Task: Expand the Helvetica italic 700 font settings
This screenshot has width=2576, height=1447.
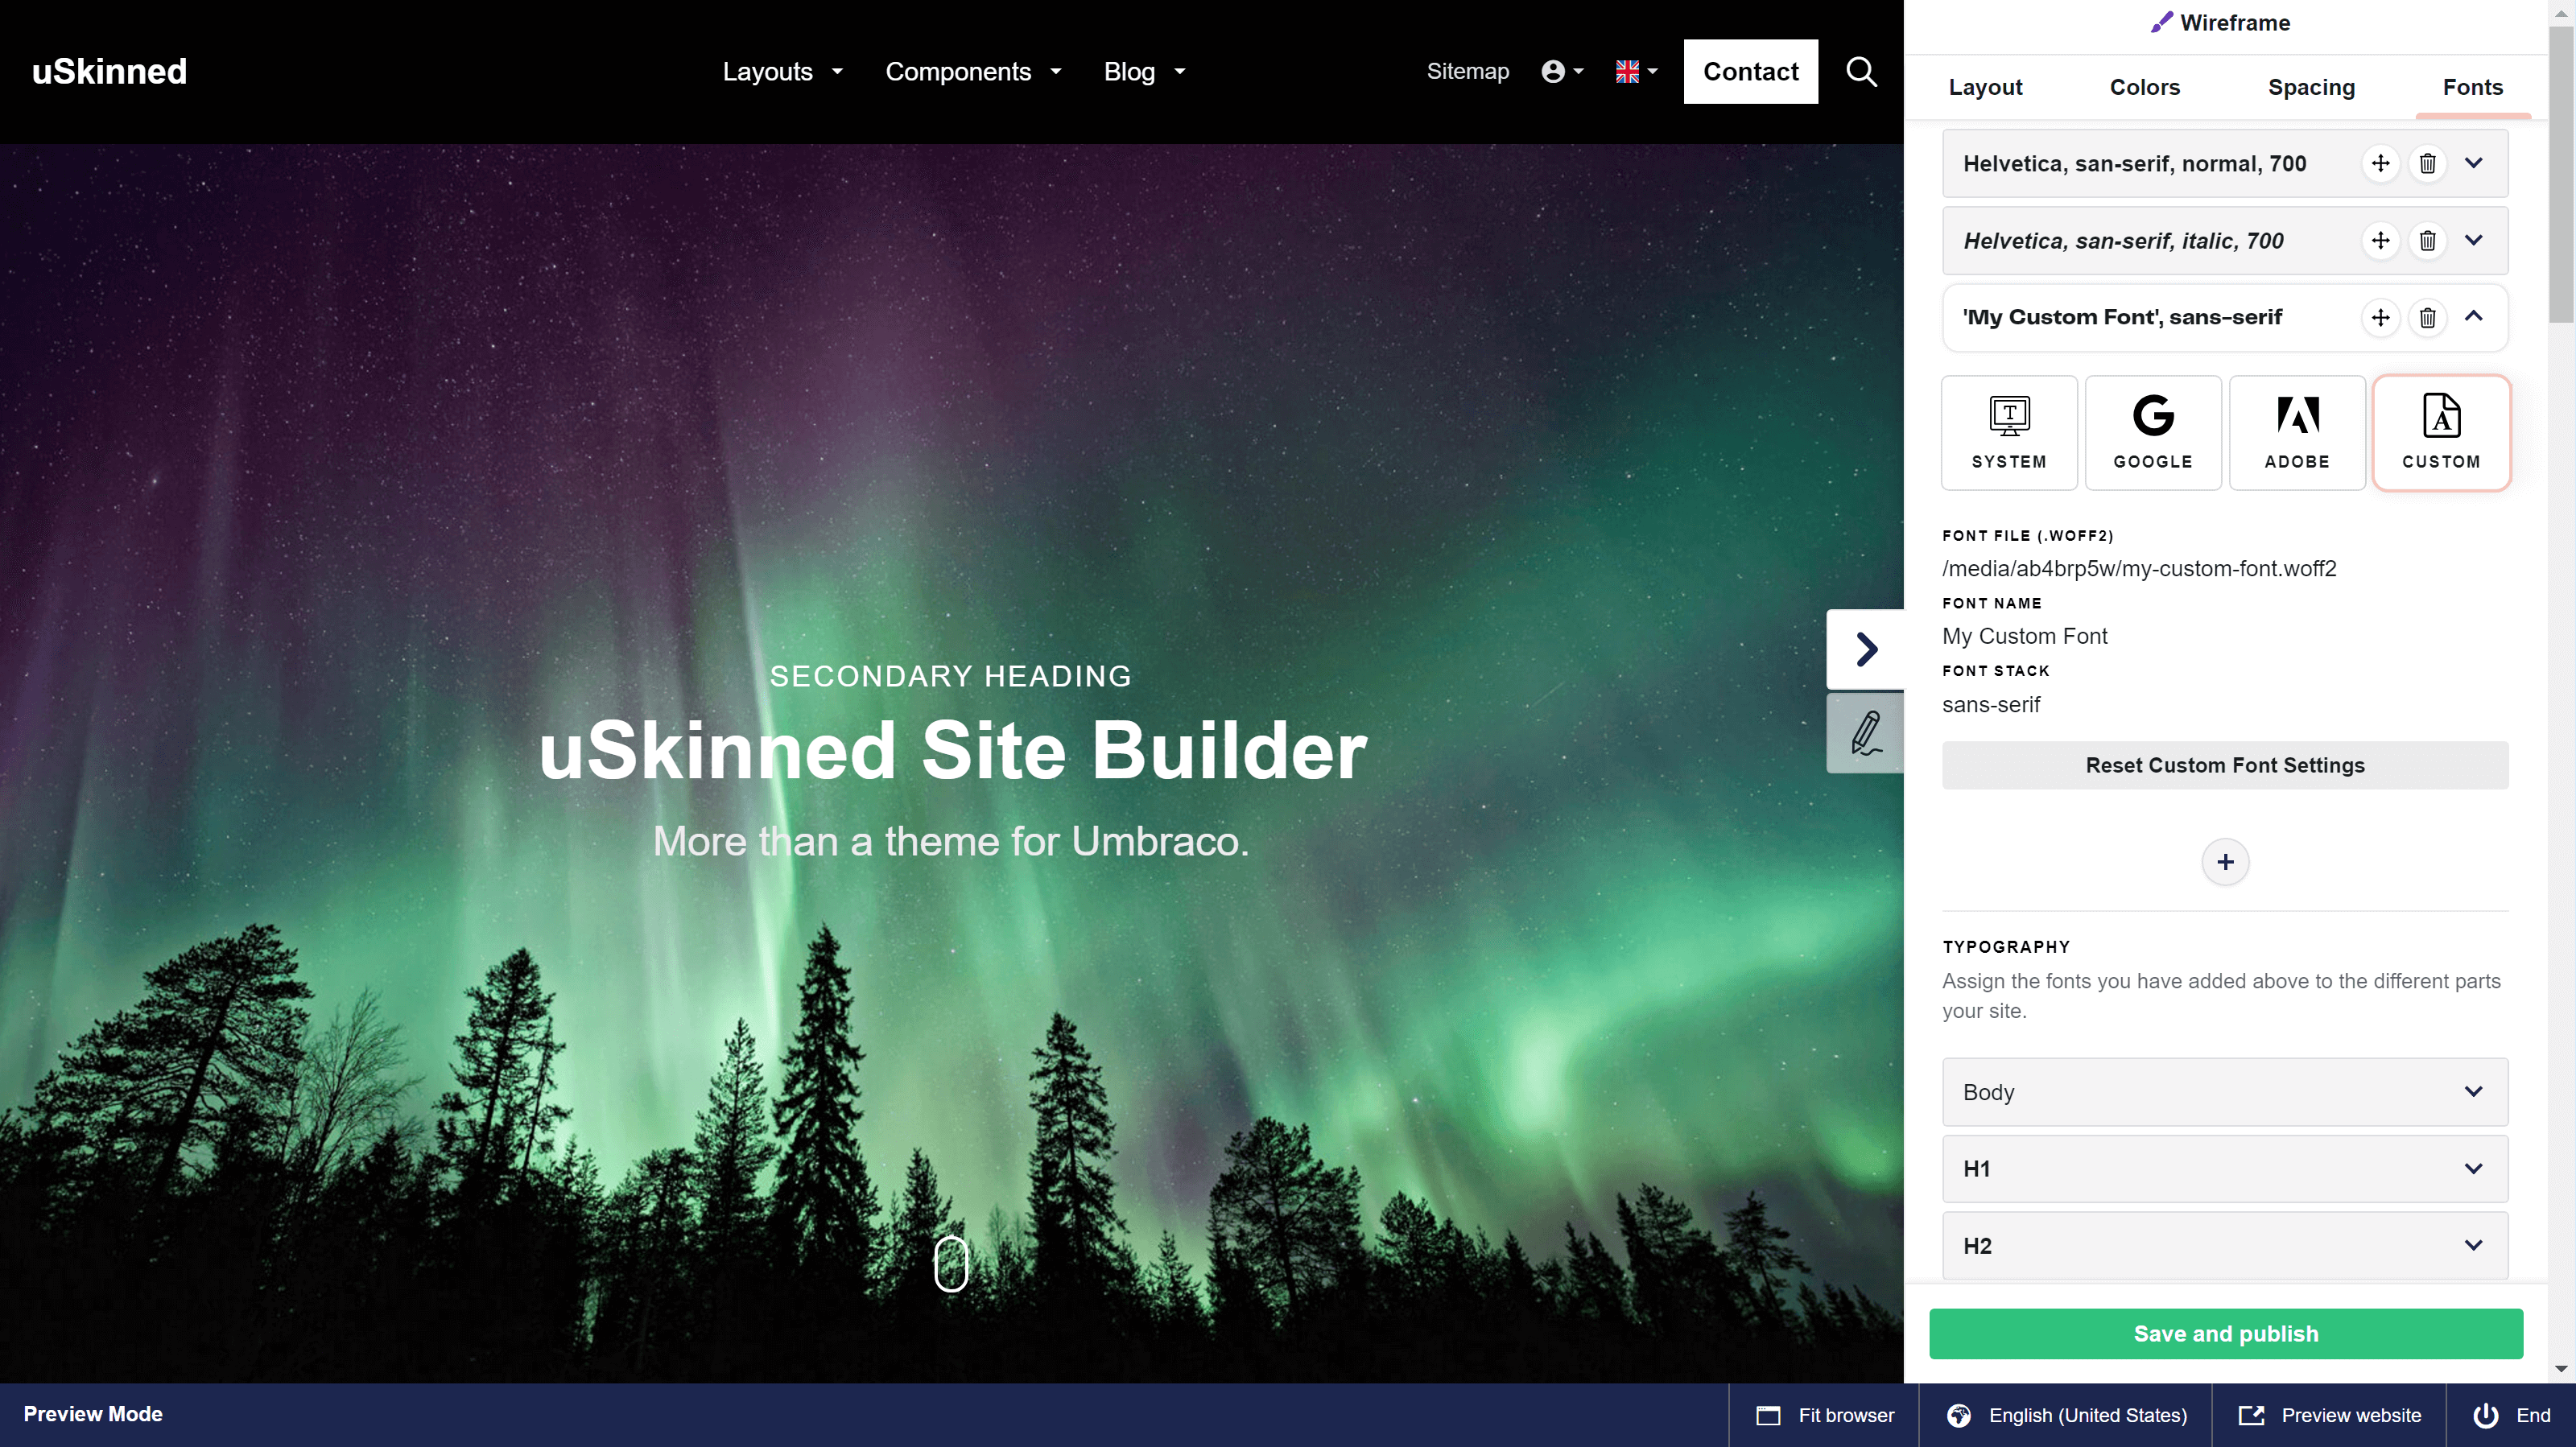Action: 2473,240
